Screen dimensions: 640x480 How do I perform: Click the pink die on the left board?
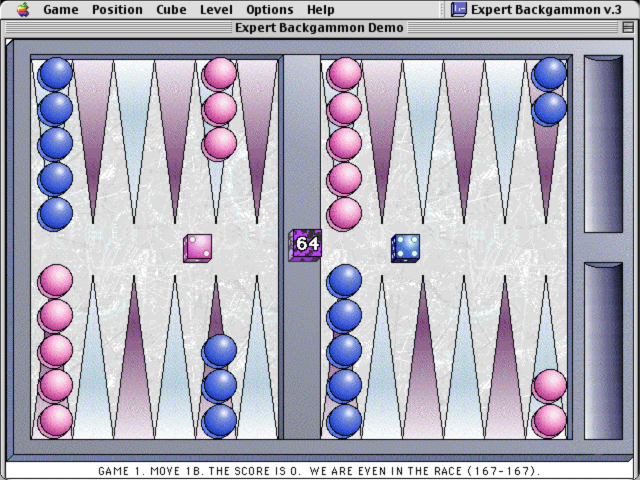coord(198,248)
